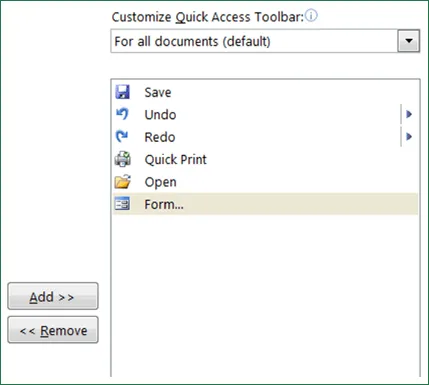Select the 'Open' list entry text
Screen dimensions: 429x385
pos(160,182)
